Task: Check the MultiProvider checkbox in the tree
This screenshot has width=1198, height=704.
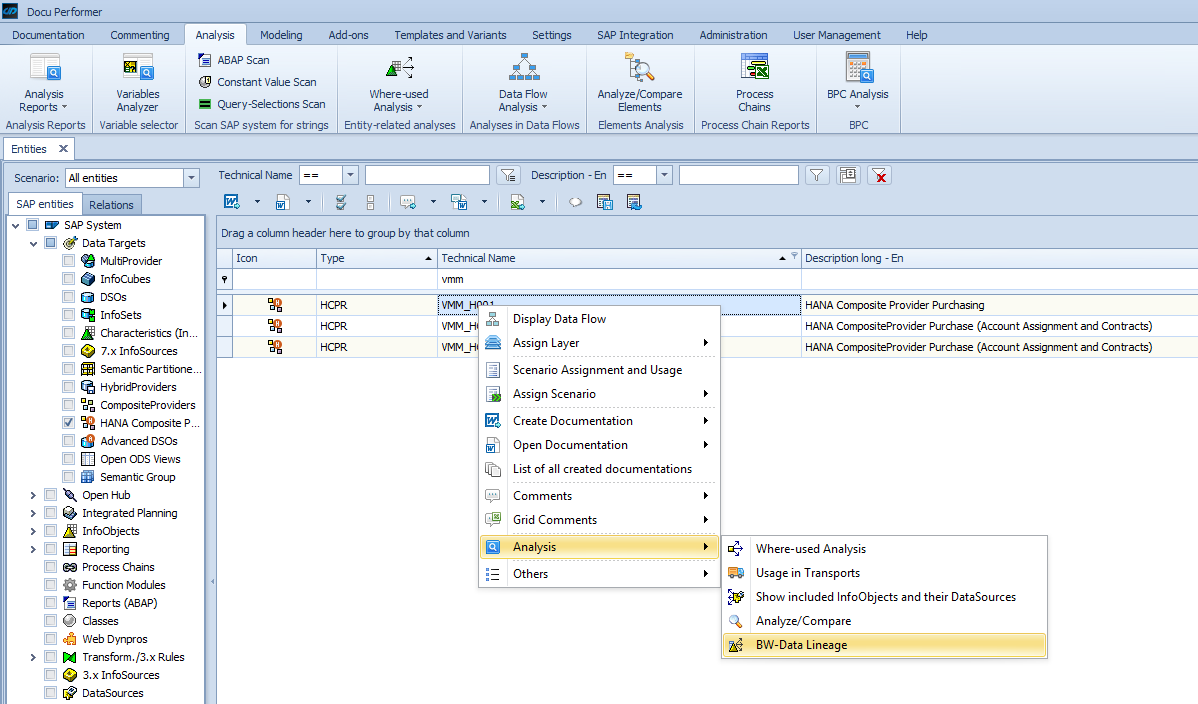Action: coord(68,260)
